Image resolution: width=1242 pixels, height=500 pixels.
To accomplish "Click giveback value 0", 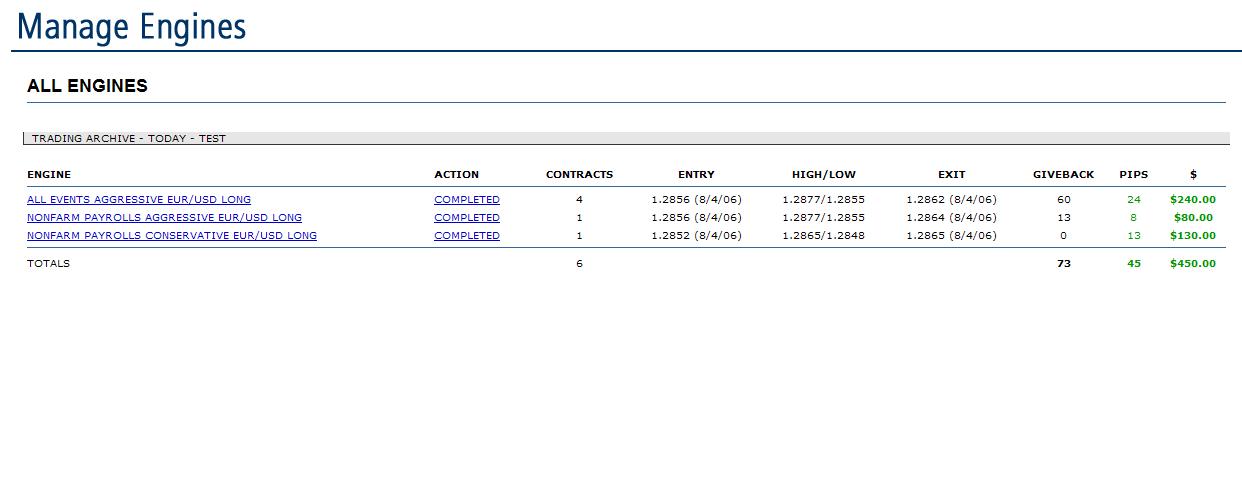I will [1064, 236].
